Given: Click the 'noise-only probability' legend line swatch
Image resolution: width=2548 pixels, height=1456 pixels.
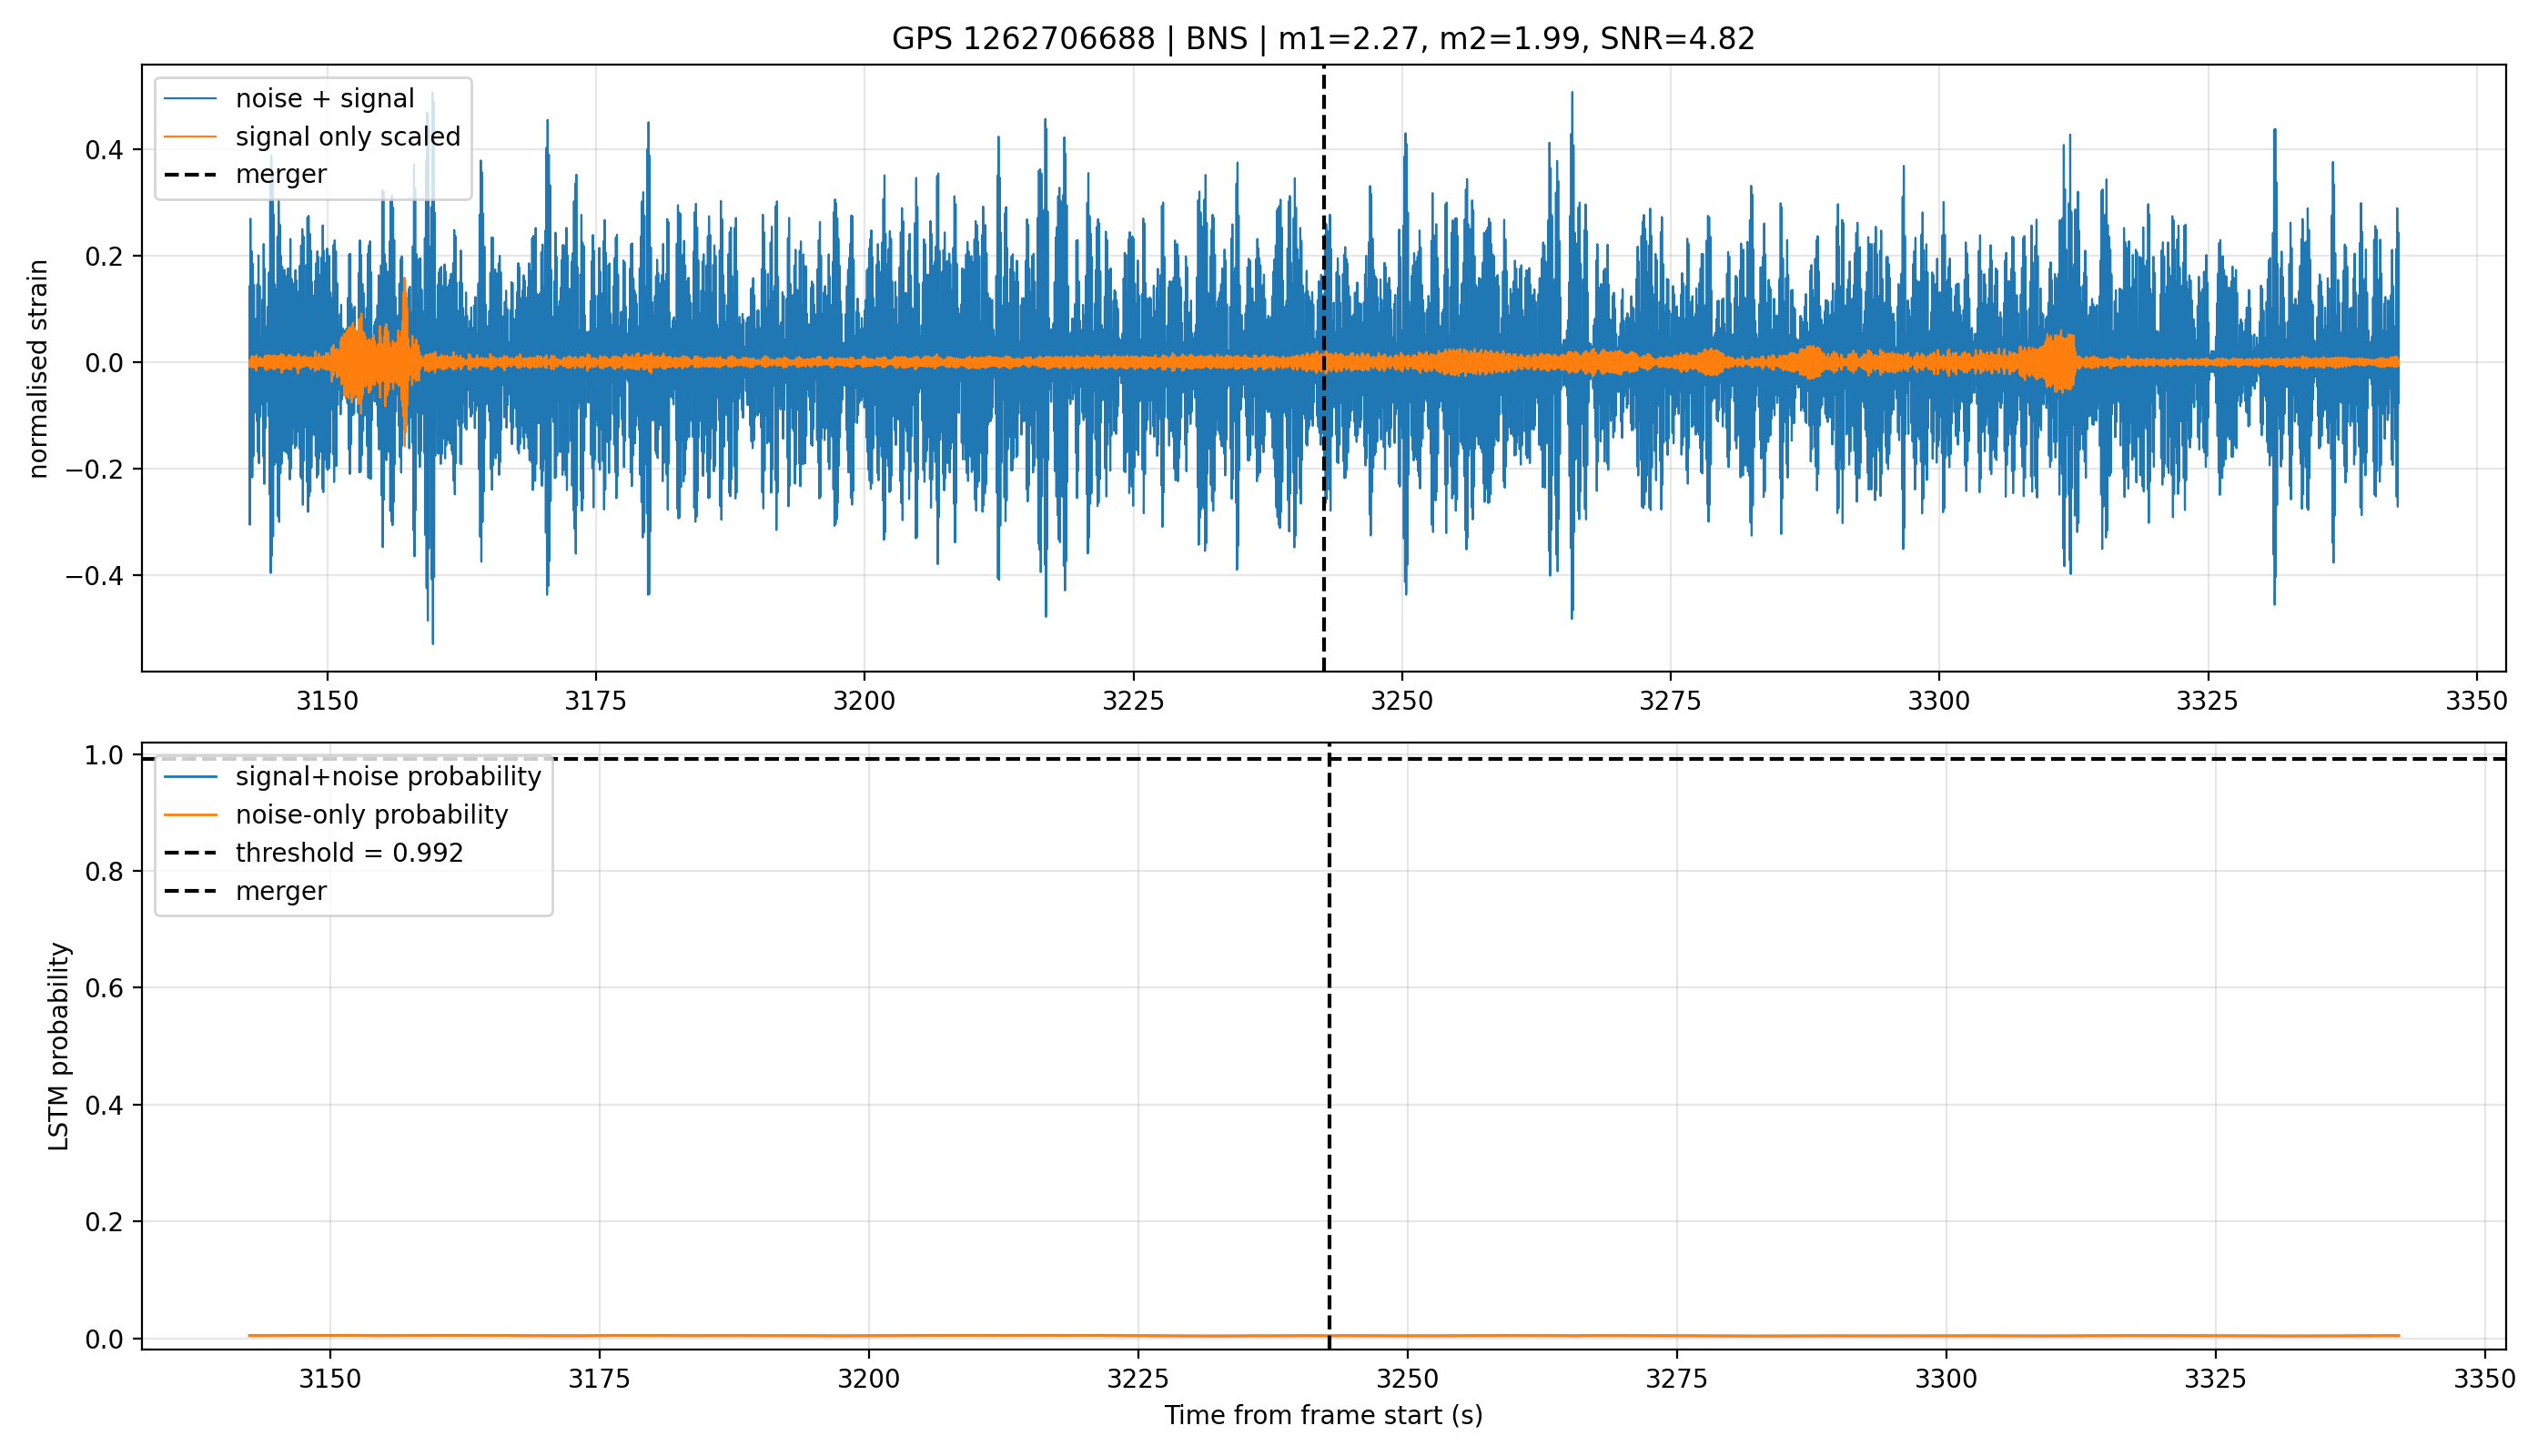Looking at the screenshot, I should (190, 814).
